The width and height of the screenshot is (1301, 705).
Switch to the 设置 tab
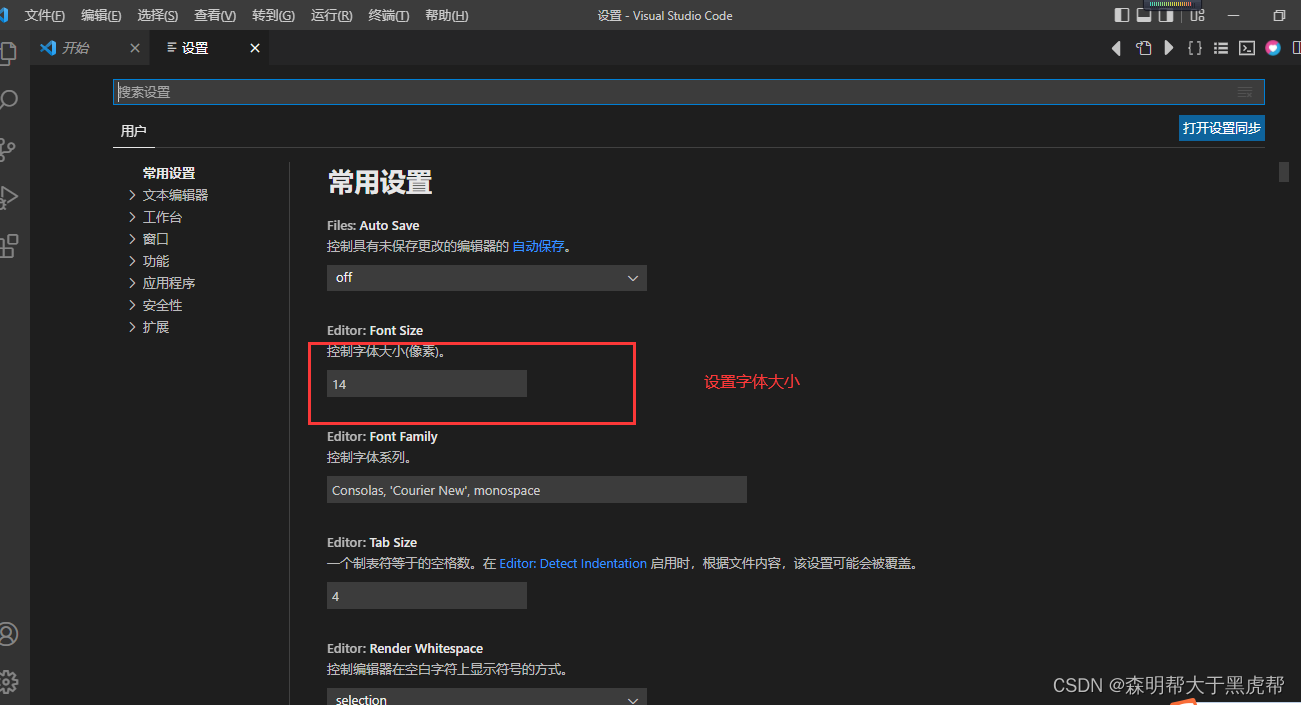(x=209, y=48)
